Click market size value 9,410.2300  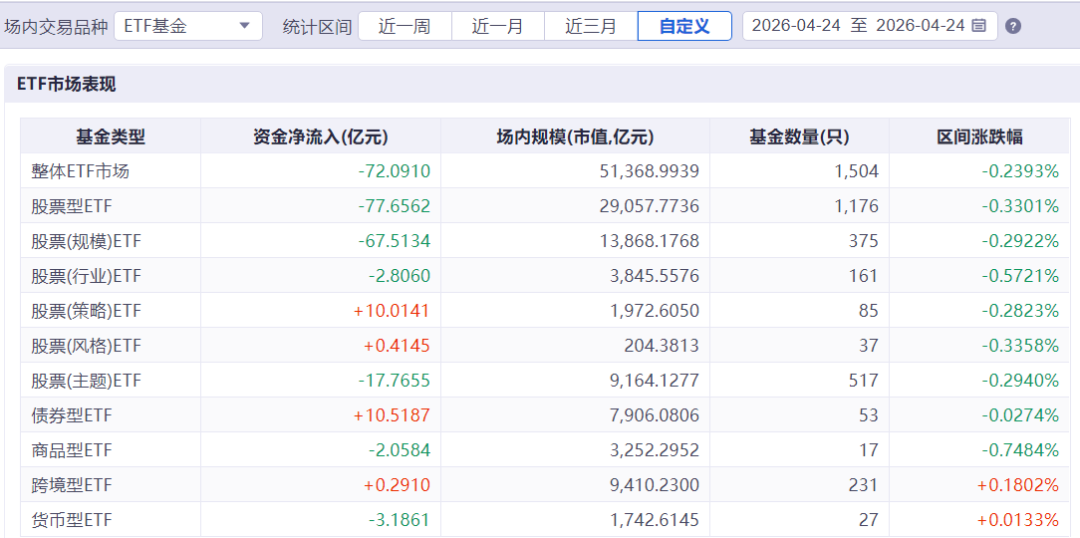pos(654,485)
